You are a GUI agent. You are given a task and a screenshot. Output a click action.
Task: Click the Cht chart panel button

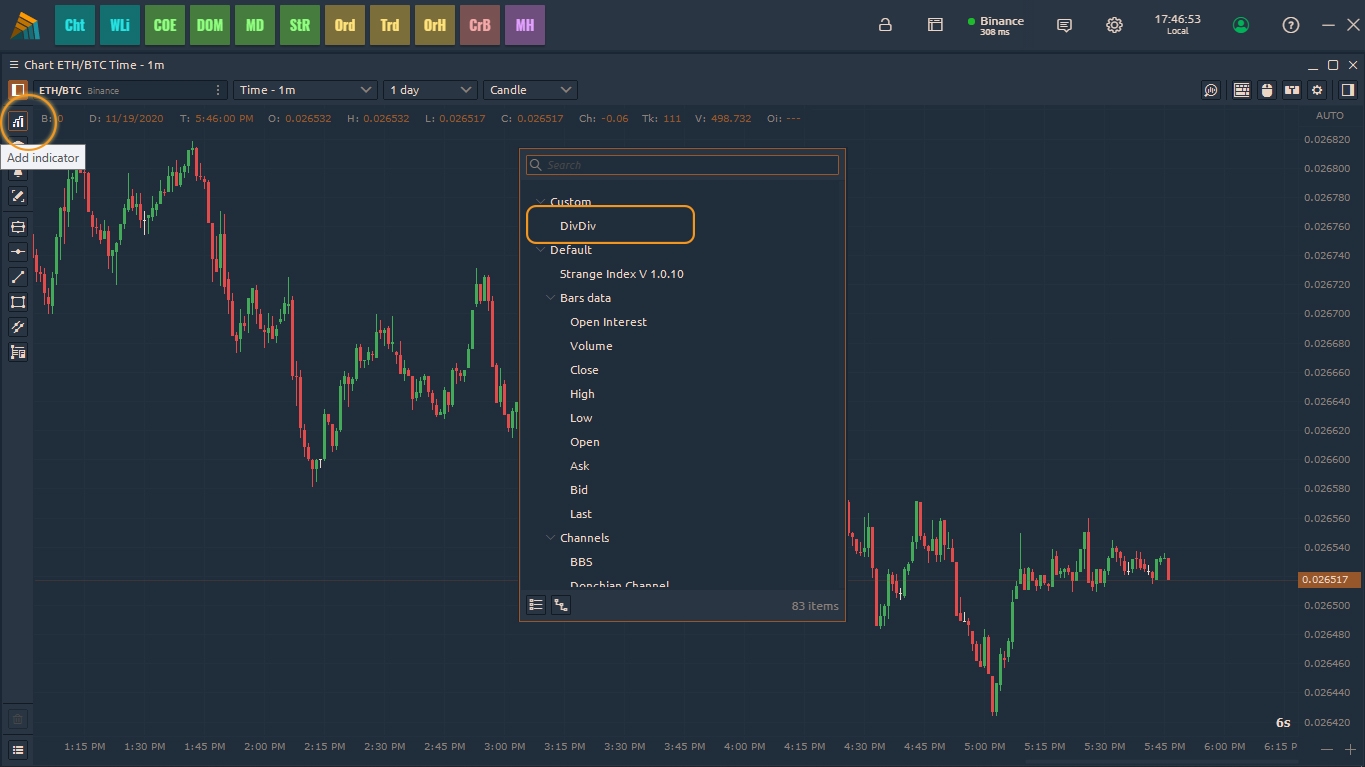tap(75, 25)
